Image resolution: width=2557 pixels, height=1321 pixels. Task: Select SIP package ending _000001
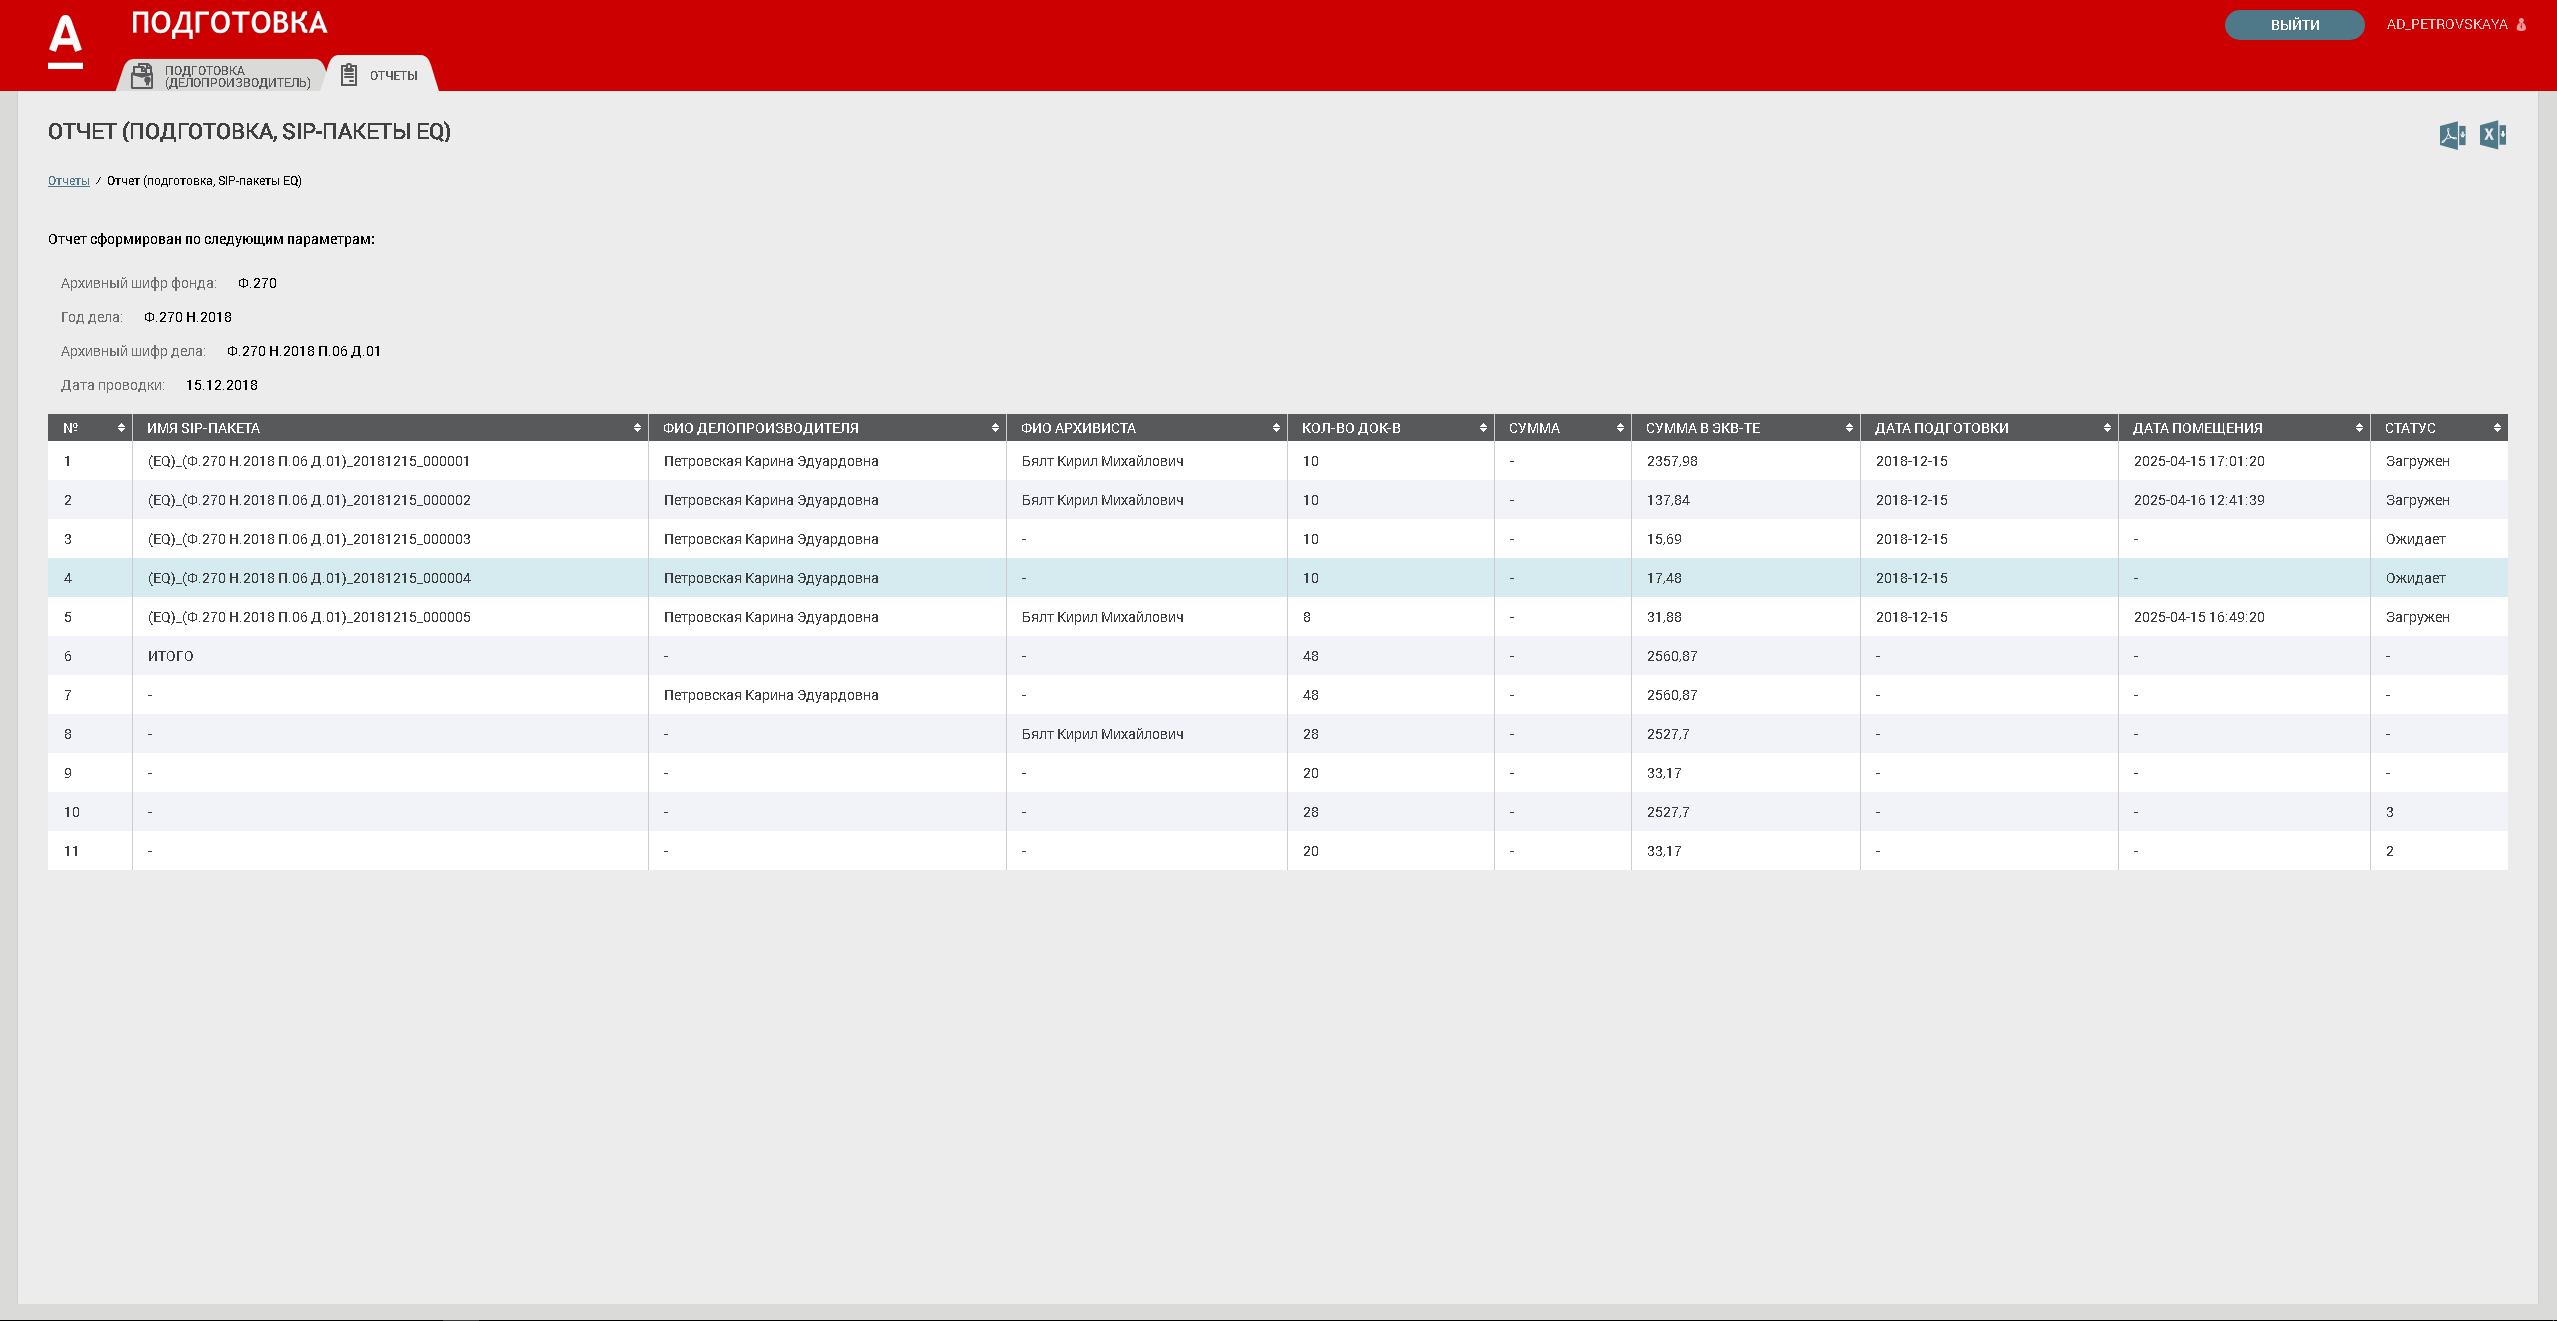(309, 461)
